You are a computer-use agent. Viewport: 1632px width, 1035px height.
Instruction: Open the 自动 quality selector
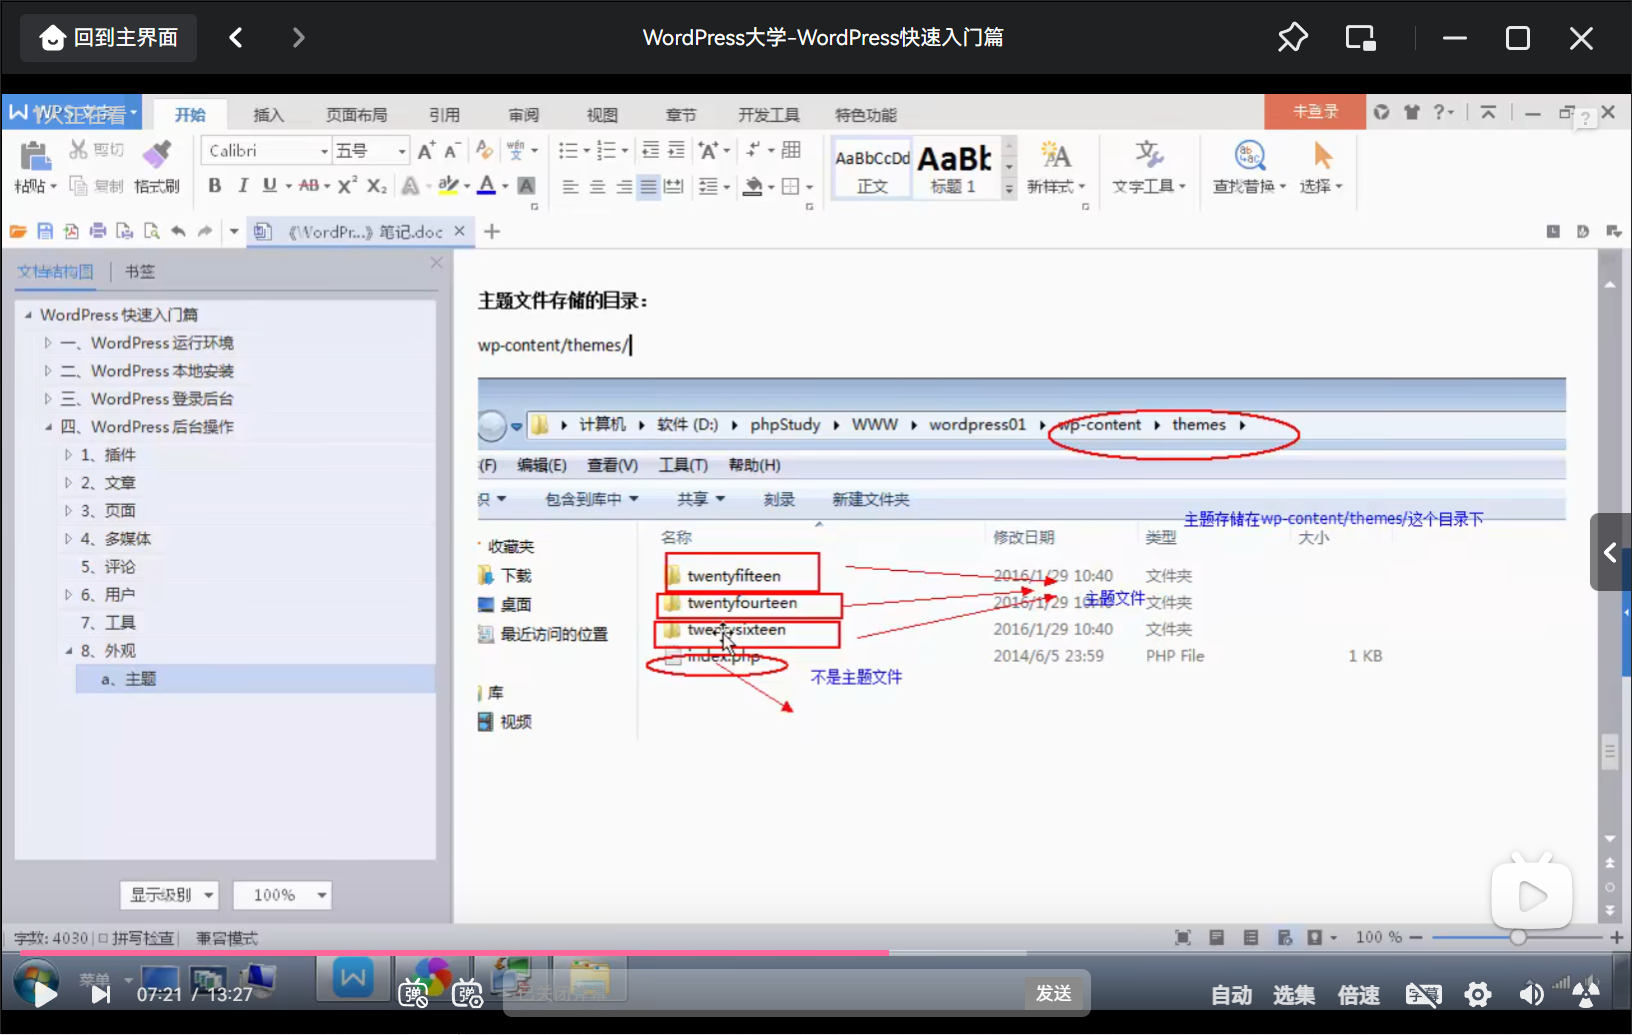1231,995
